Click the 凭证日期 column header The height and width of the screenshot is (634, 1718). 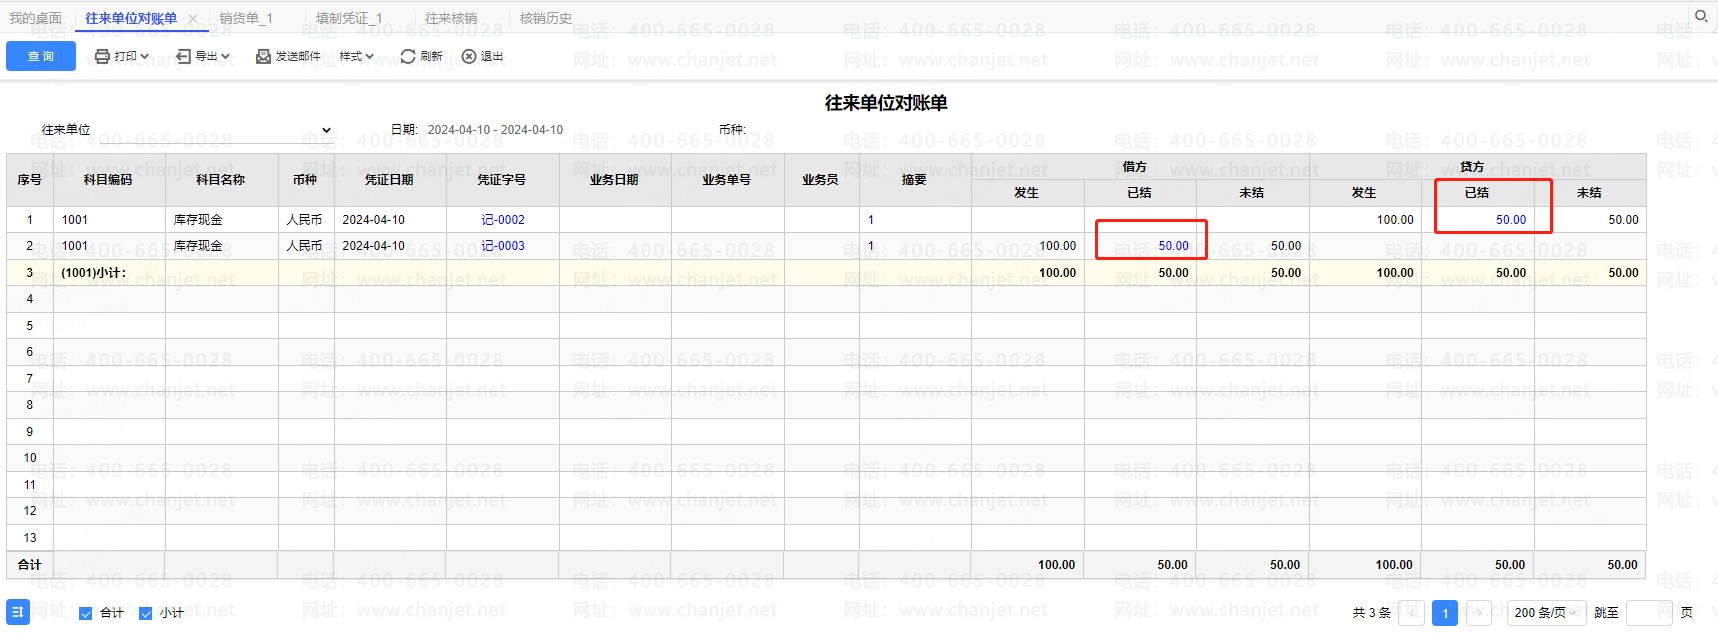(390, 180)
